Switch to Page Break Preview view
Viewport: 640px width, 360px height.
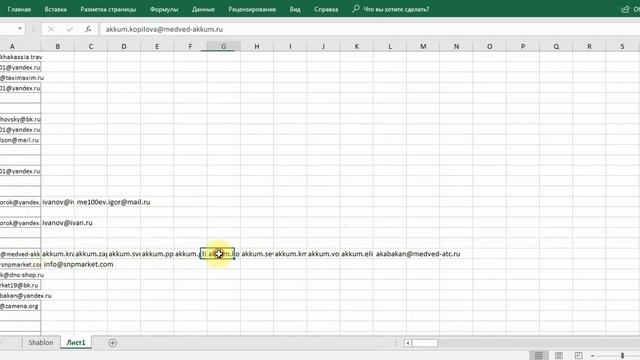tap(578, 356)
